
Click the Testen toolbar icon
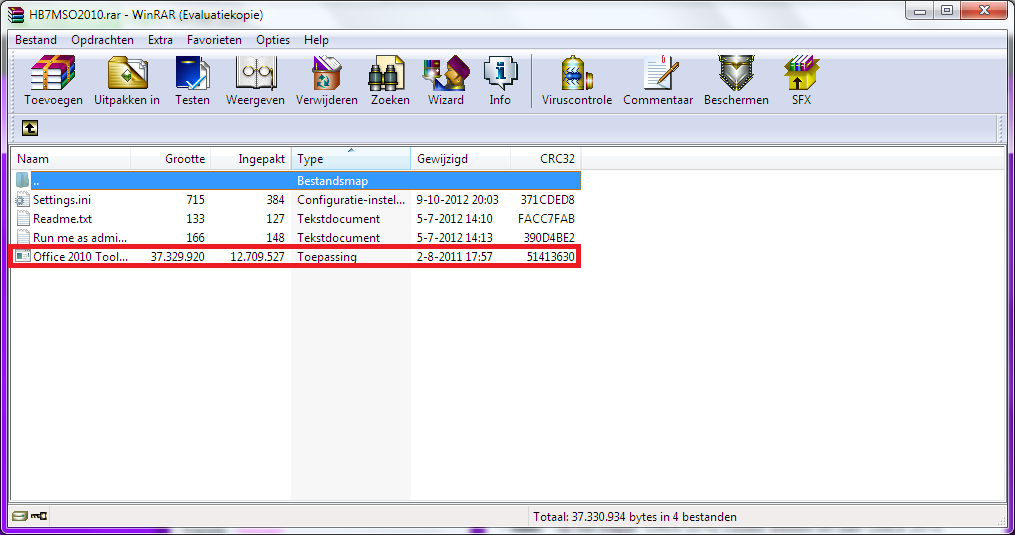point(192,73)
